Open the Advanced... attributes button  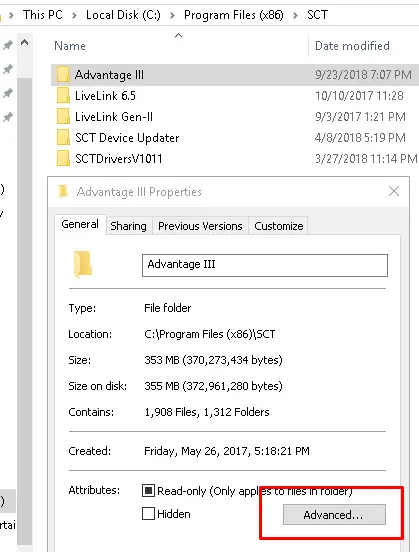334,515
